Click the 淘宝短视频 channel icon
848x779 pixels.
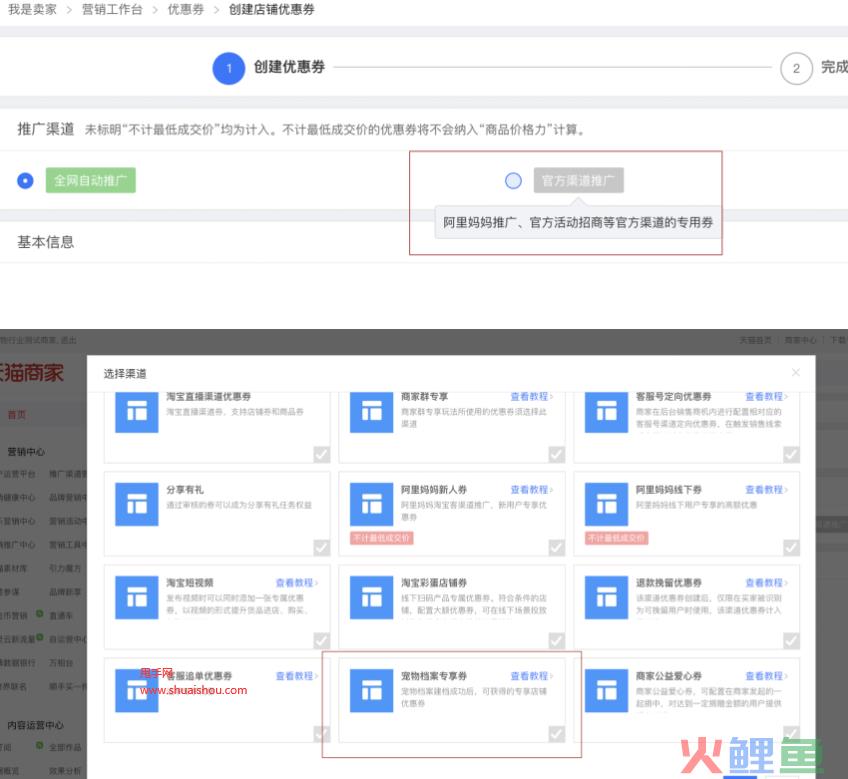pos(137,597)
